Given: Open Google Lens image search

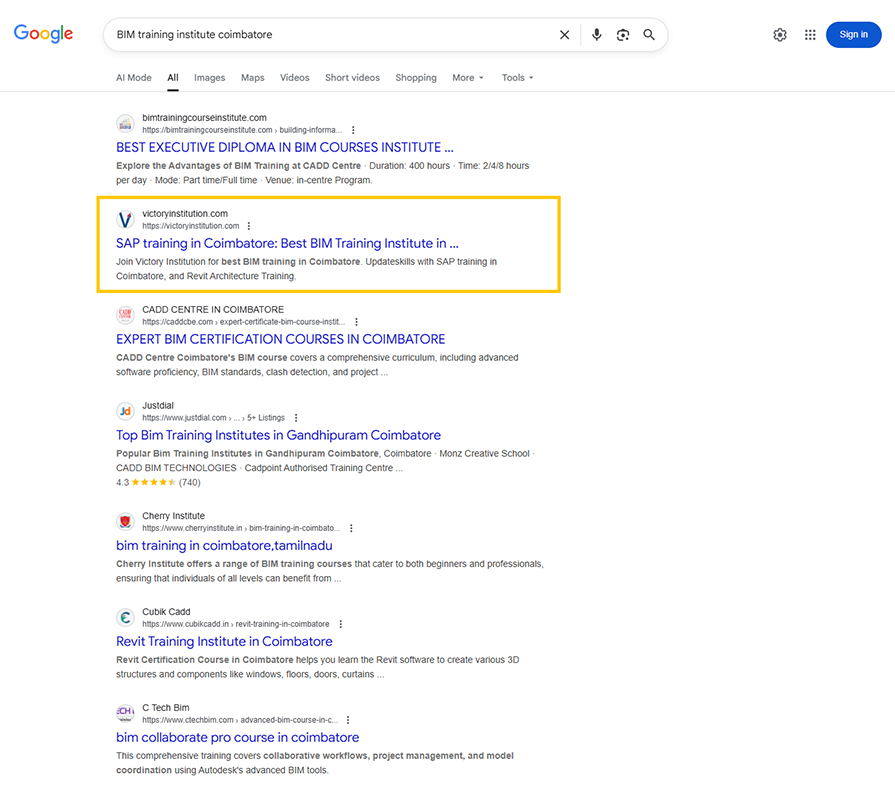Looking at the screenshot, I should 623,35.
